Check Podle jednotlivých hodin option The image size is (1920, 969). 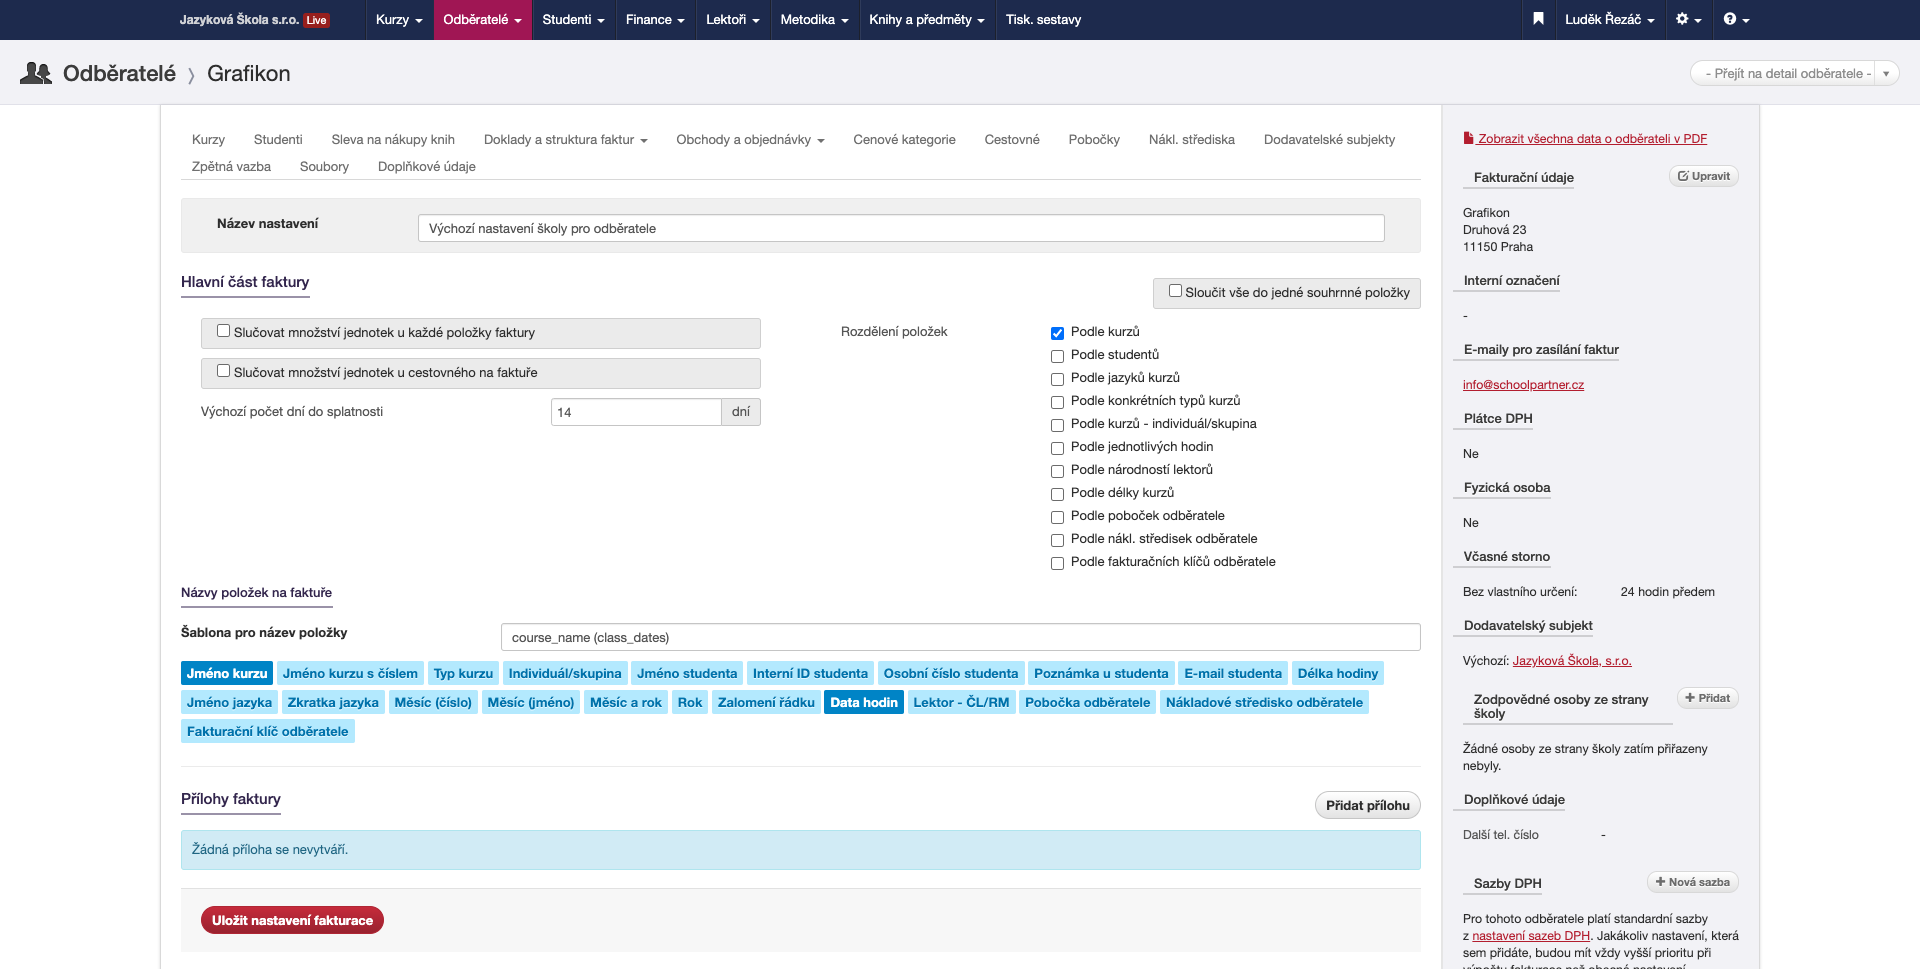pos(1057,448)
